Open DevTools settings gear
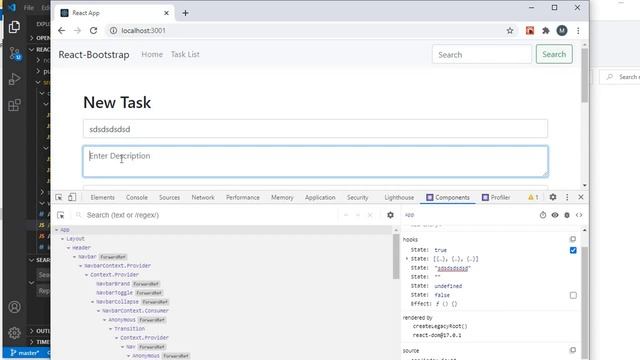 pos(553,197)
